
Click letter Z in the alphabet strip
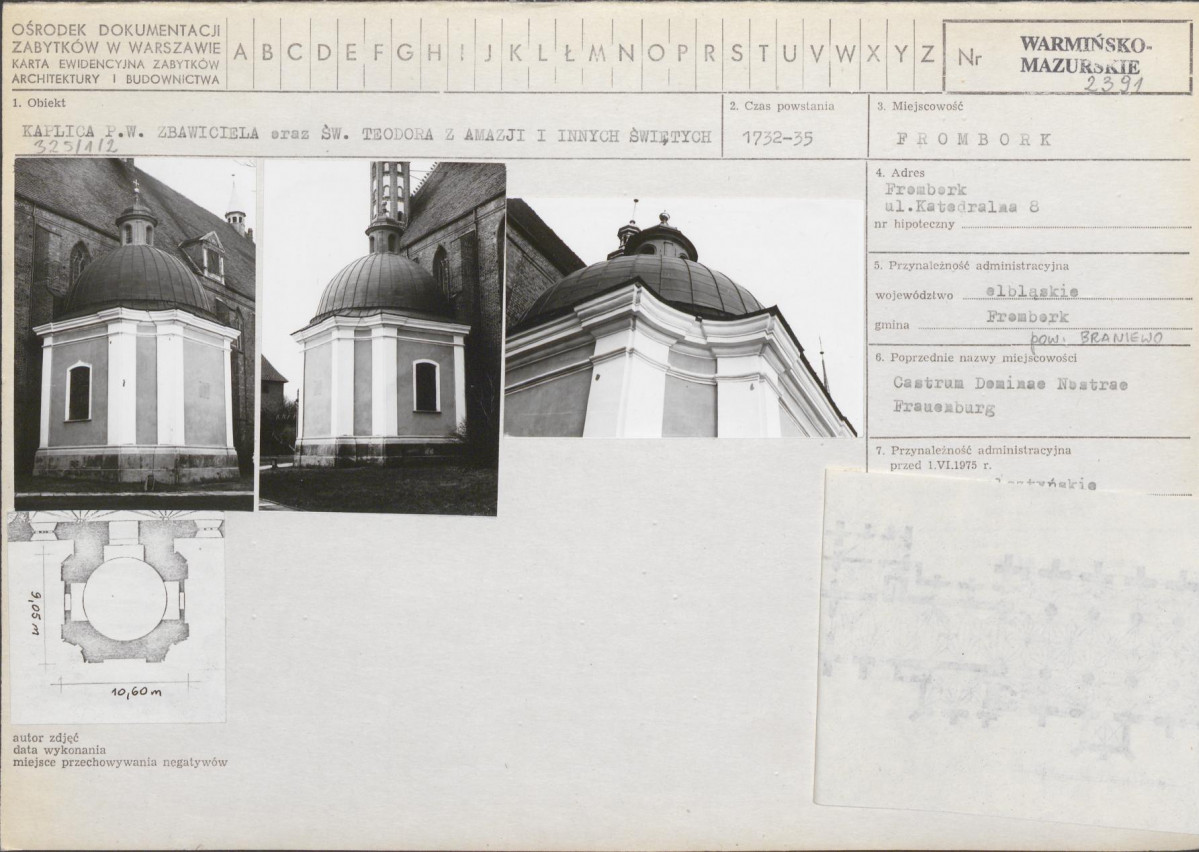pyautogui.click(x=927, y=54)
